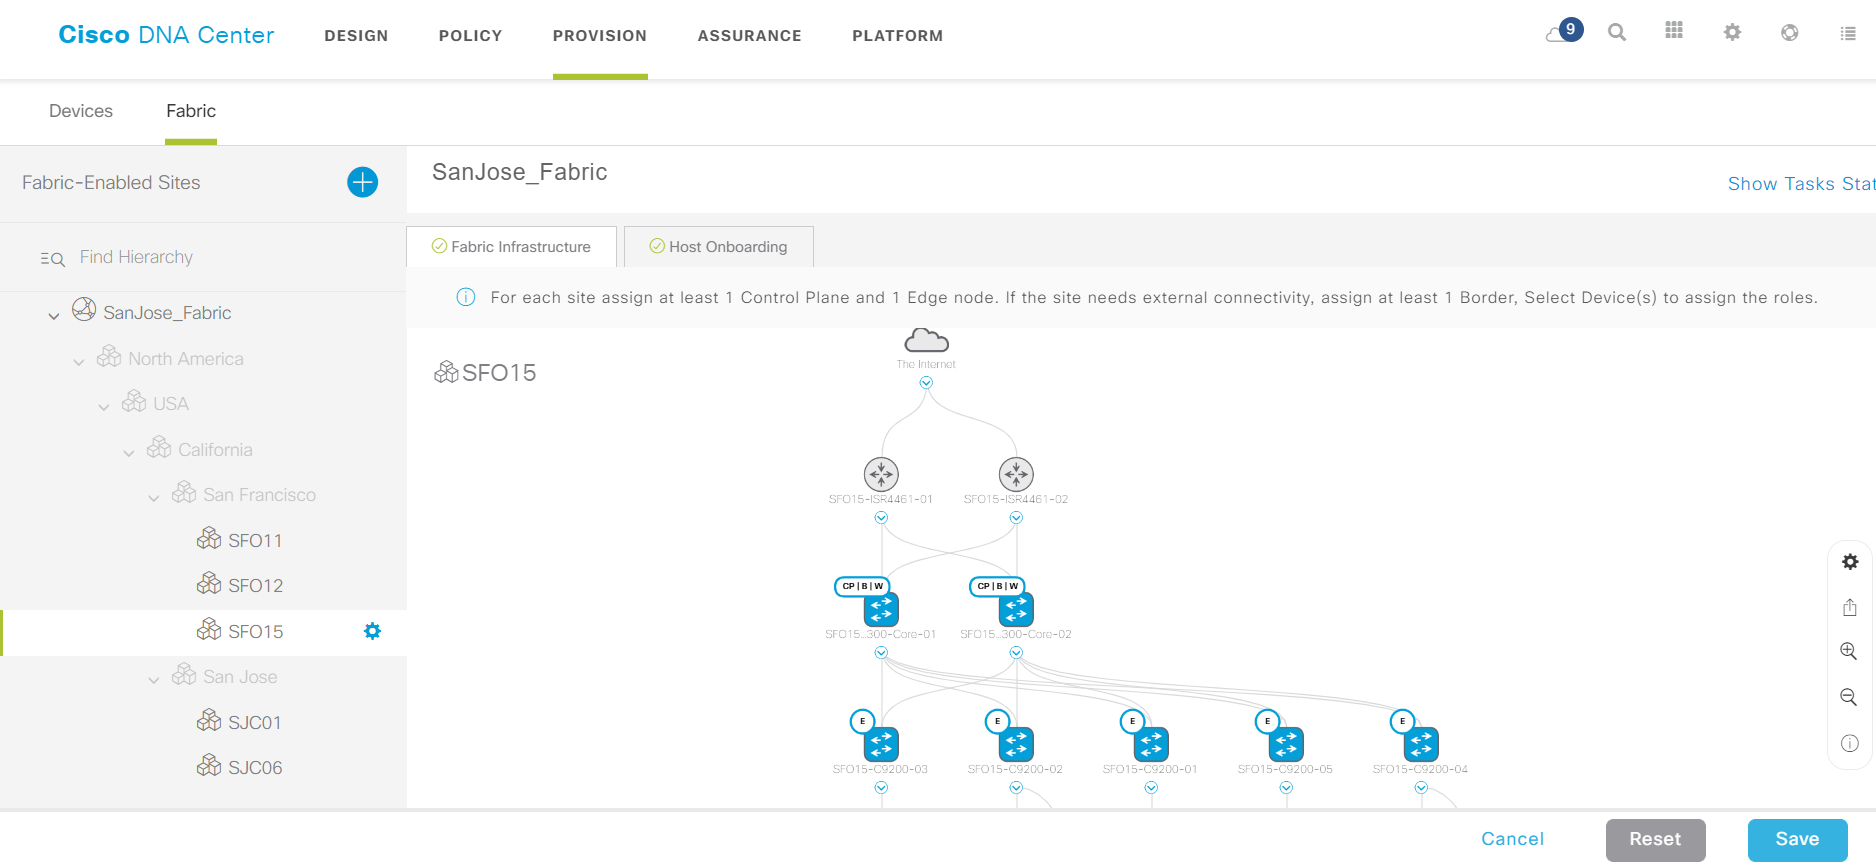Open system settings gear in top header
1876x866 pixels.
(x=1732, y=32)
